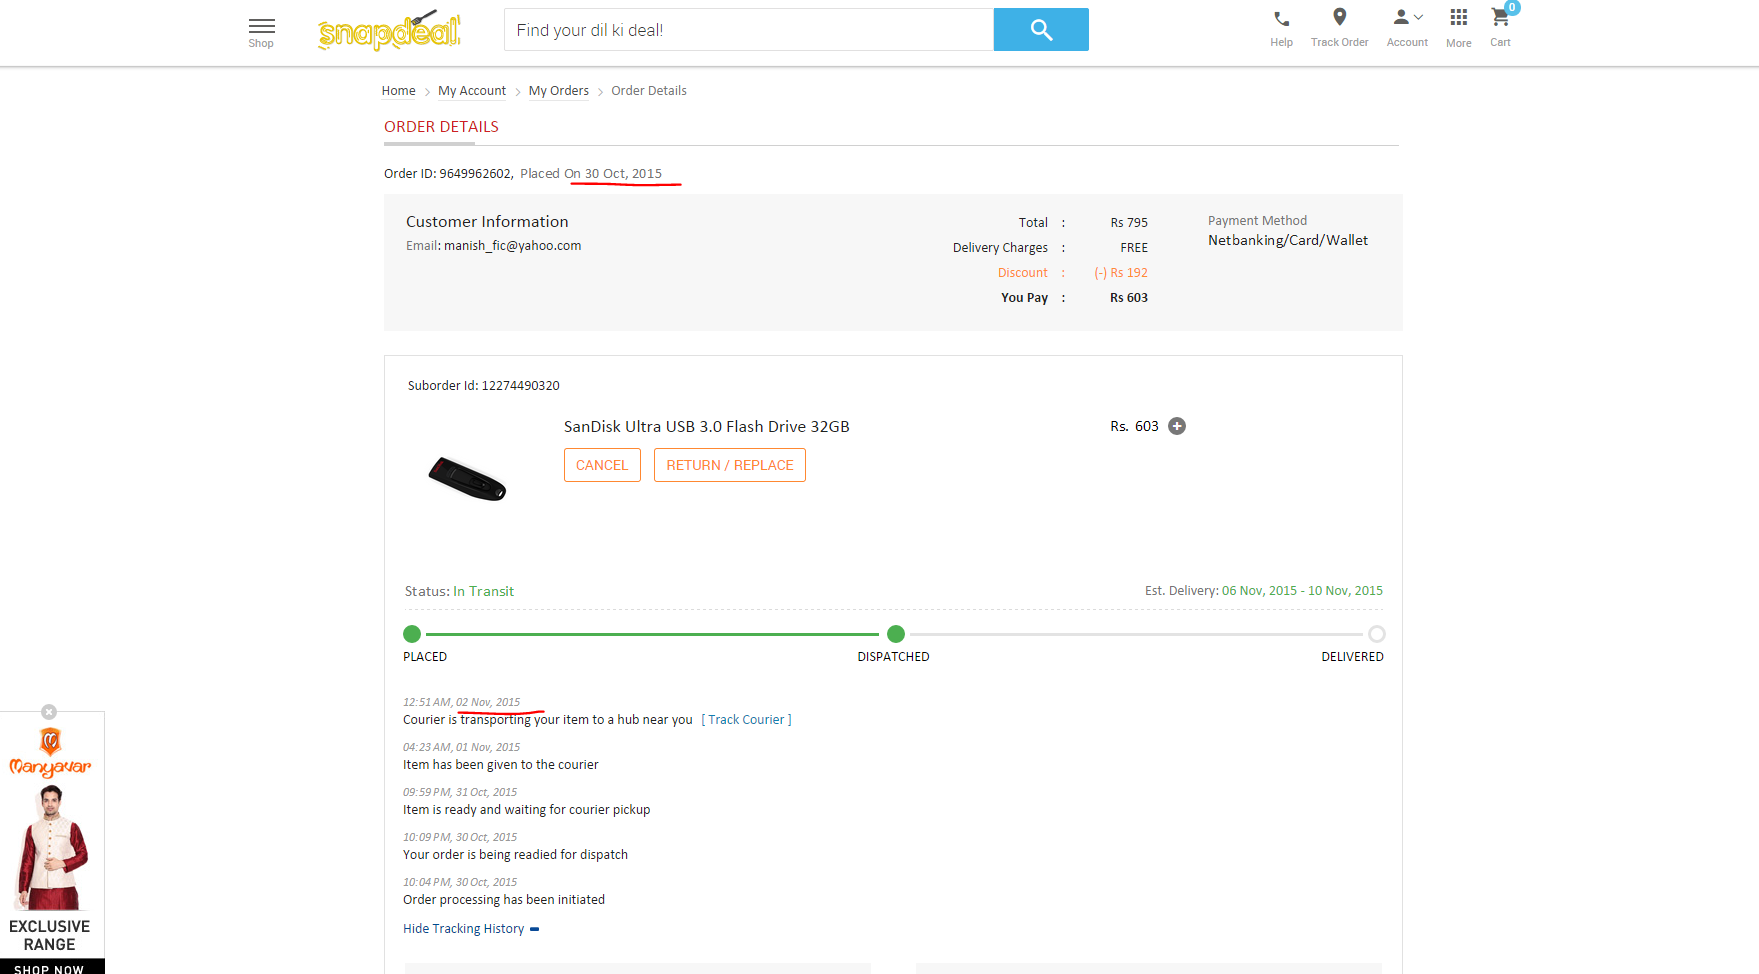Click the RETURN / REPLACE button

coord(730,465)
